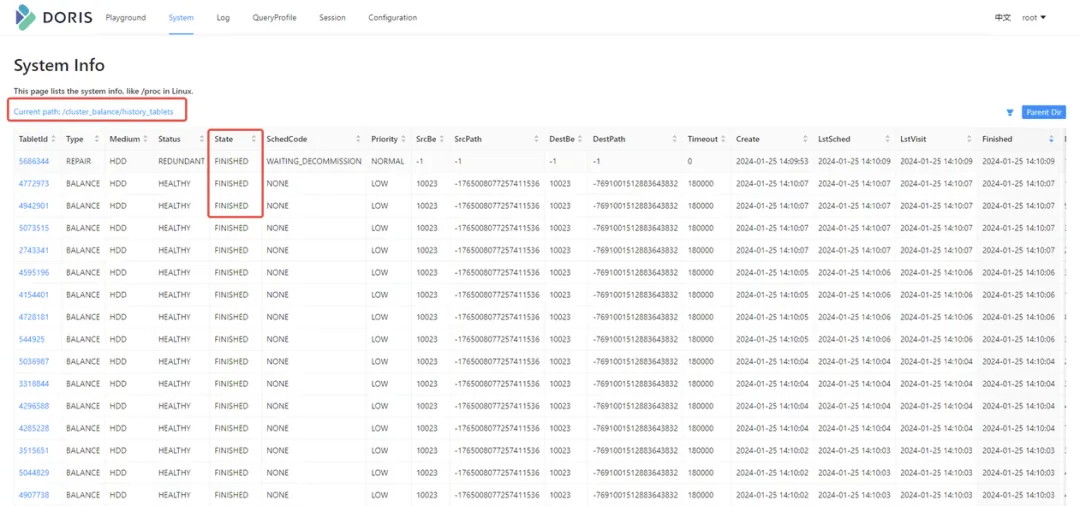Open the Configuration tab

392,18
